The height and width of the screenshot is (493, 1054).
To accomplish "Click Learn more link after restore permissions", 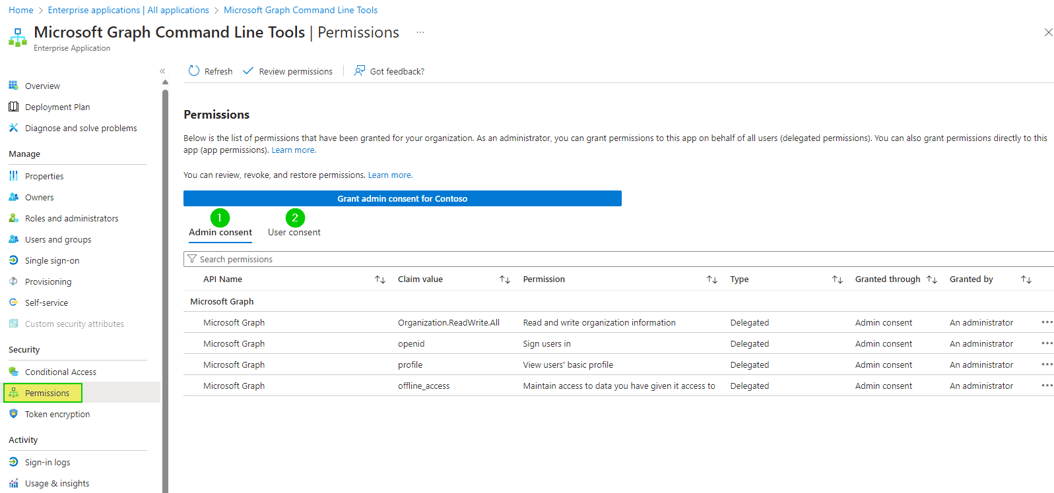I will click(x=390, y=175).
